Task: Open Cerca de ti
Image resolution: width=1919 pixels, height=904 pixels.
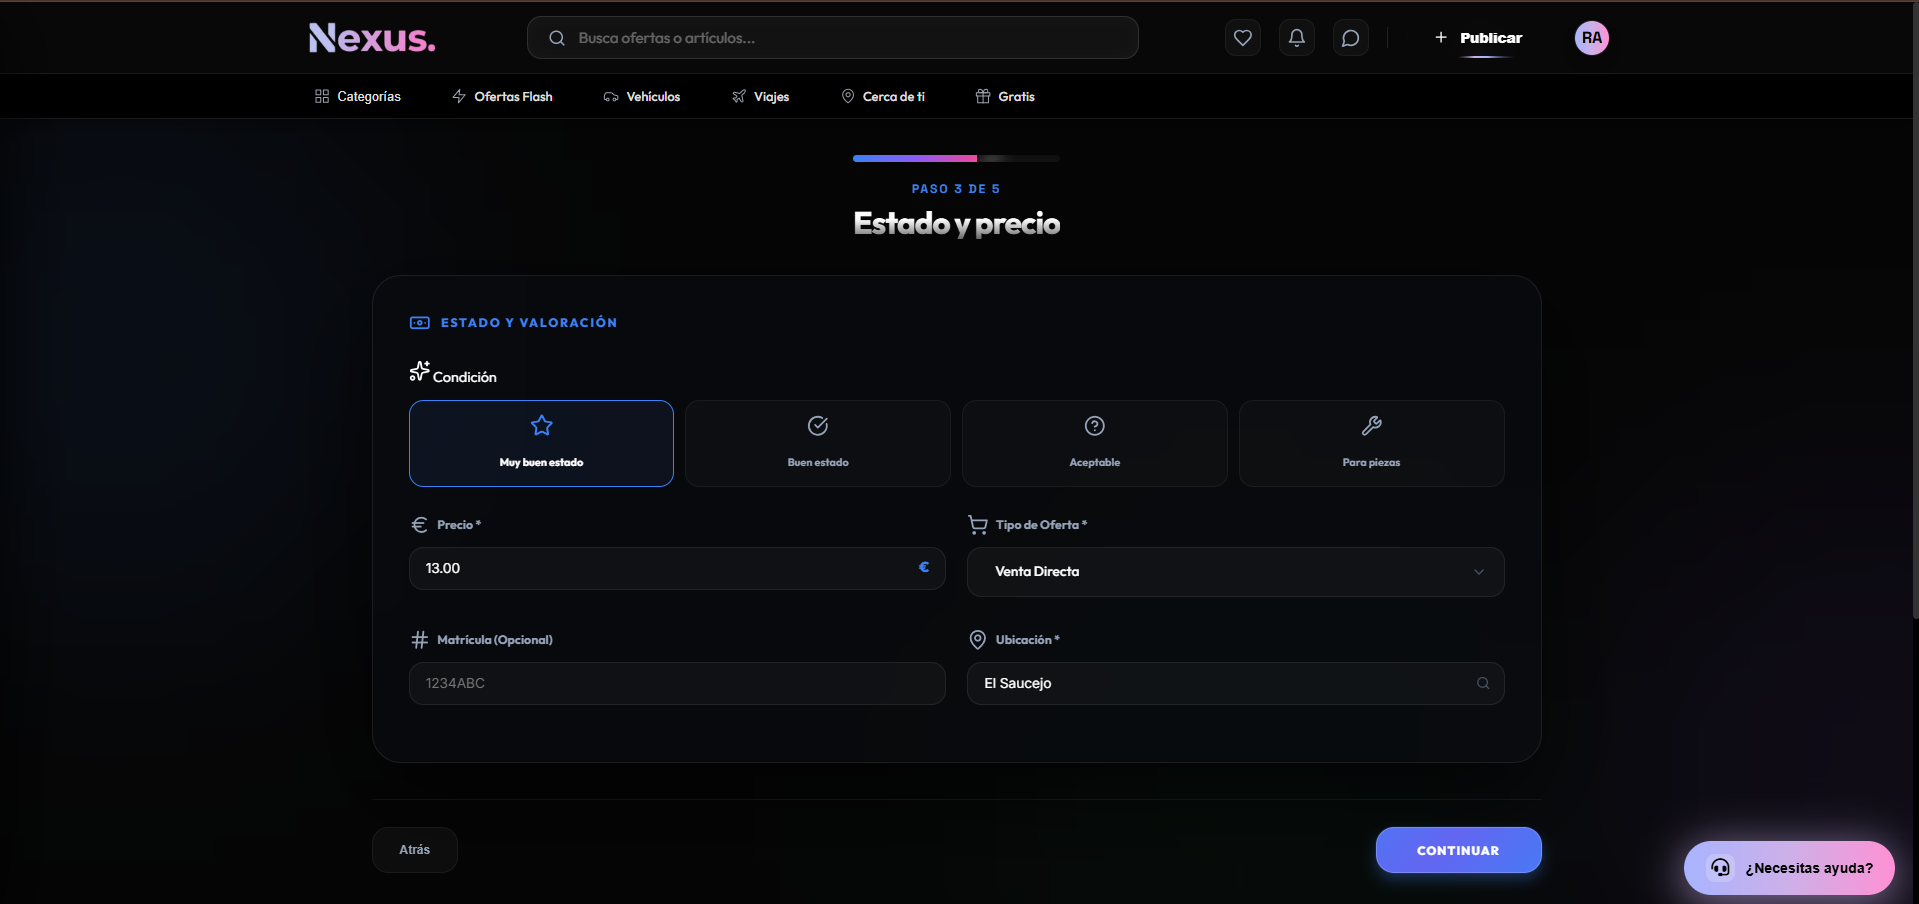Action: tap(883, 96)
